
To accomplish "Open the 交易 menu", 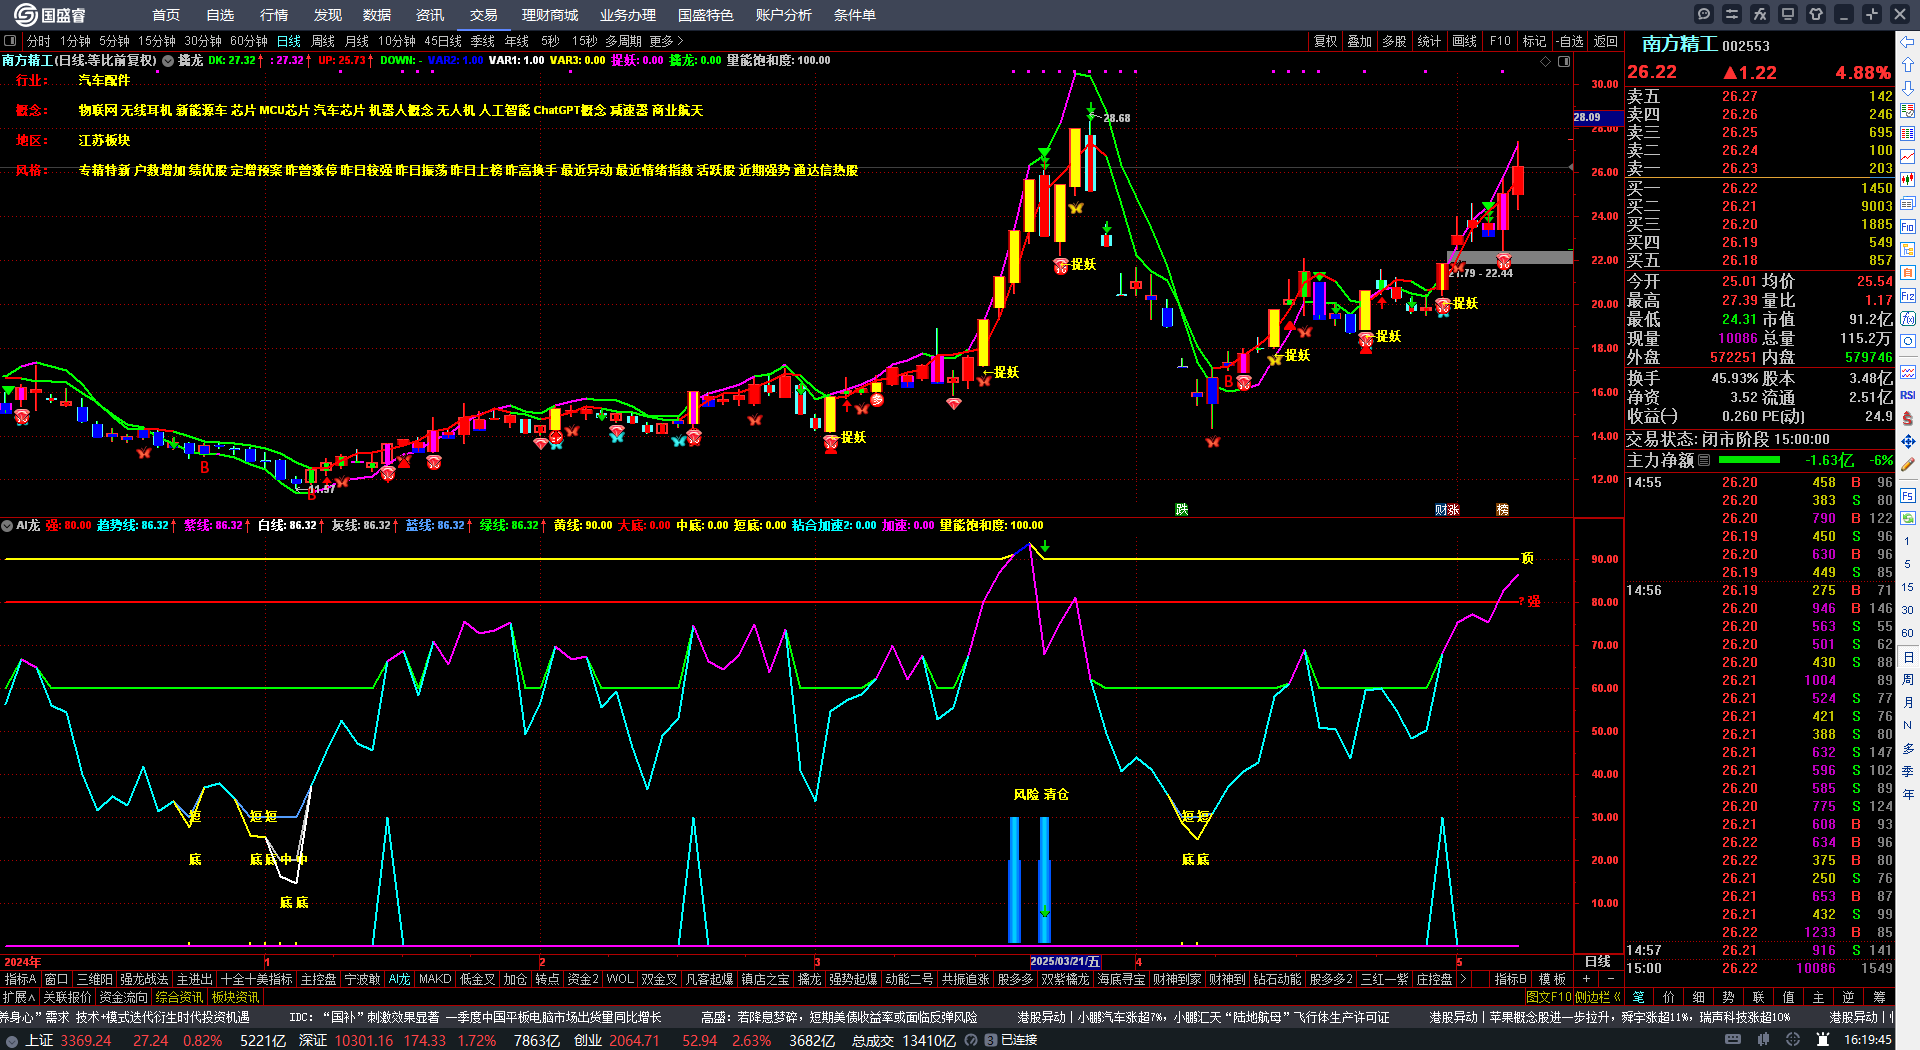I will [x=484, y=15].
